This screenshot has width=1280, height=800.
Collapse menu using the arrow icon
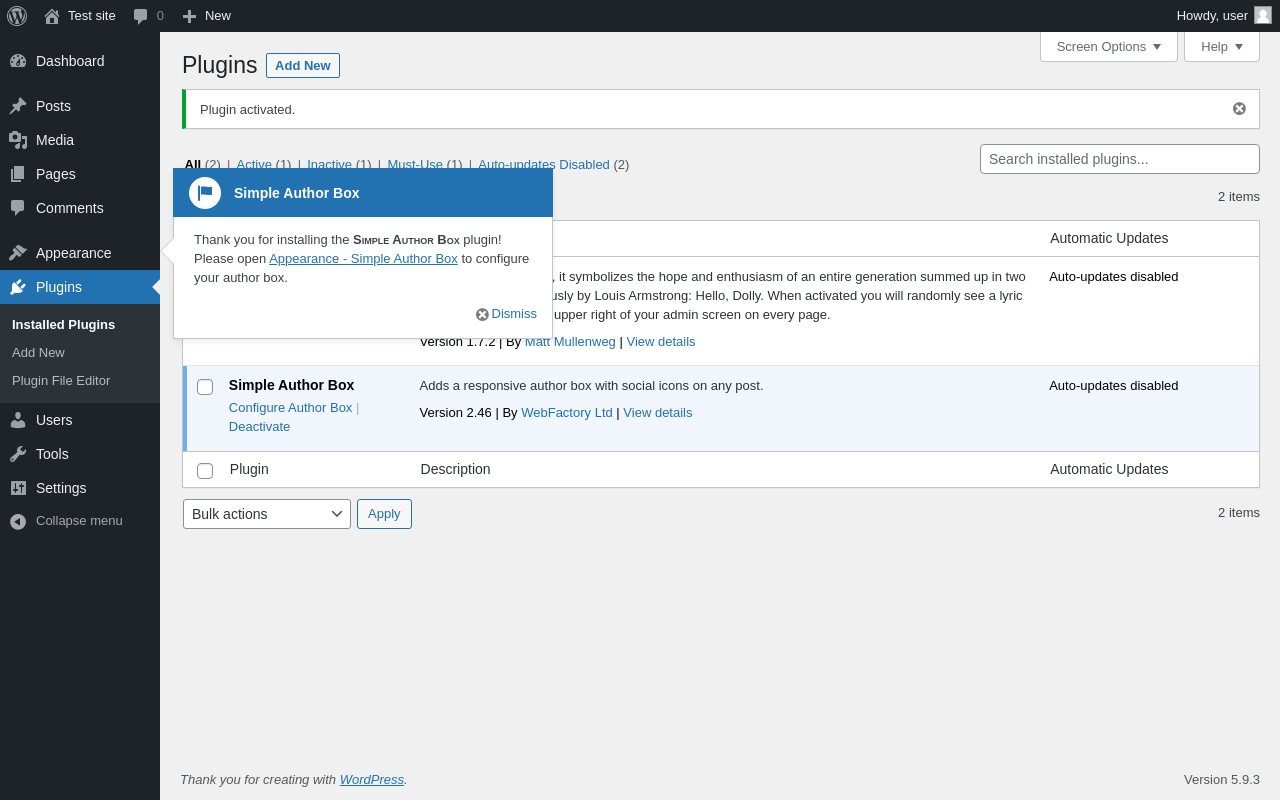pos(18,521)
